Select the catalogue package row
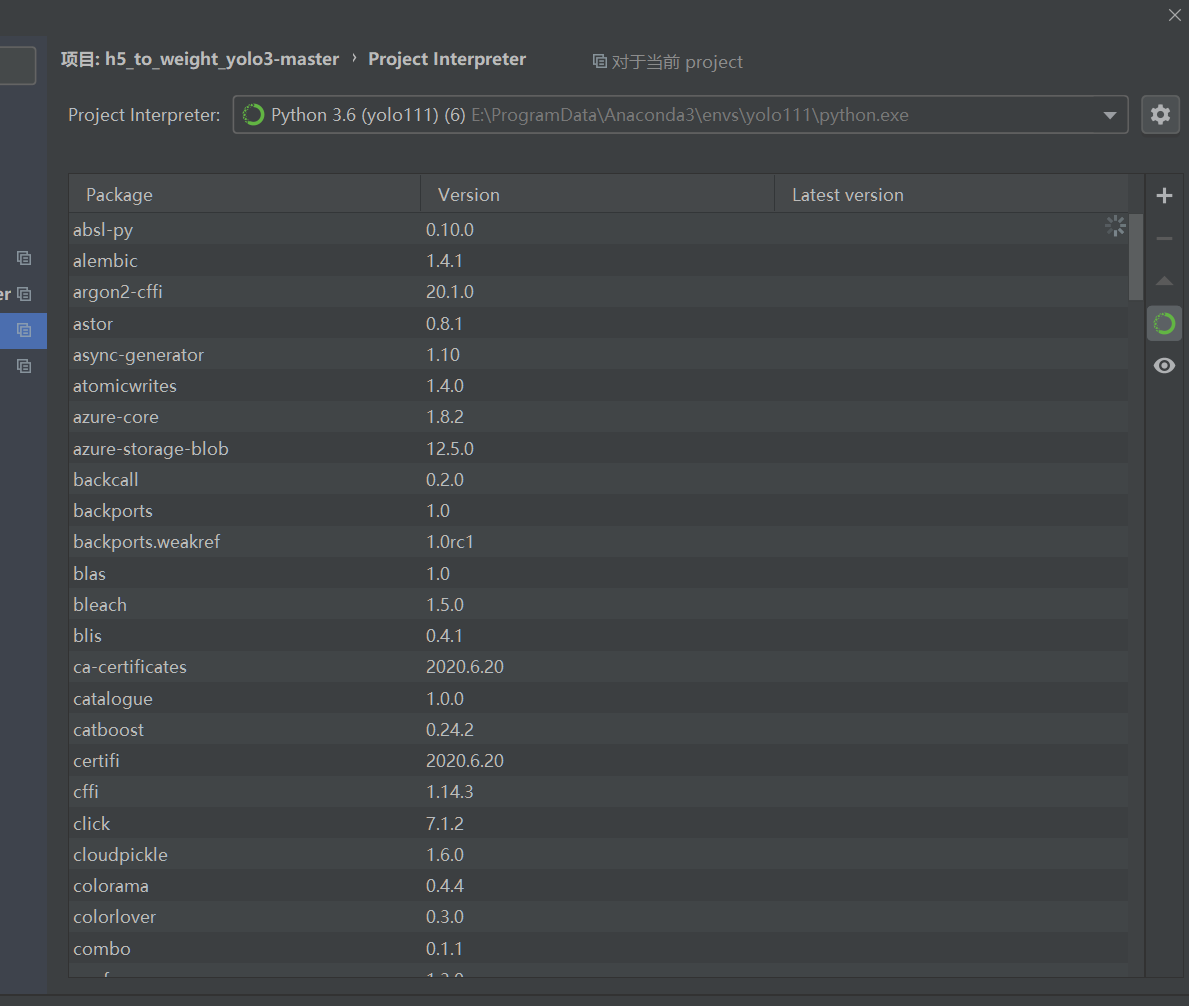Viewport: 1189px width, 1006px height. pyautogui.click(x=598, y=699)
